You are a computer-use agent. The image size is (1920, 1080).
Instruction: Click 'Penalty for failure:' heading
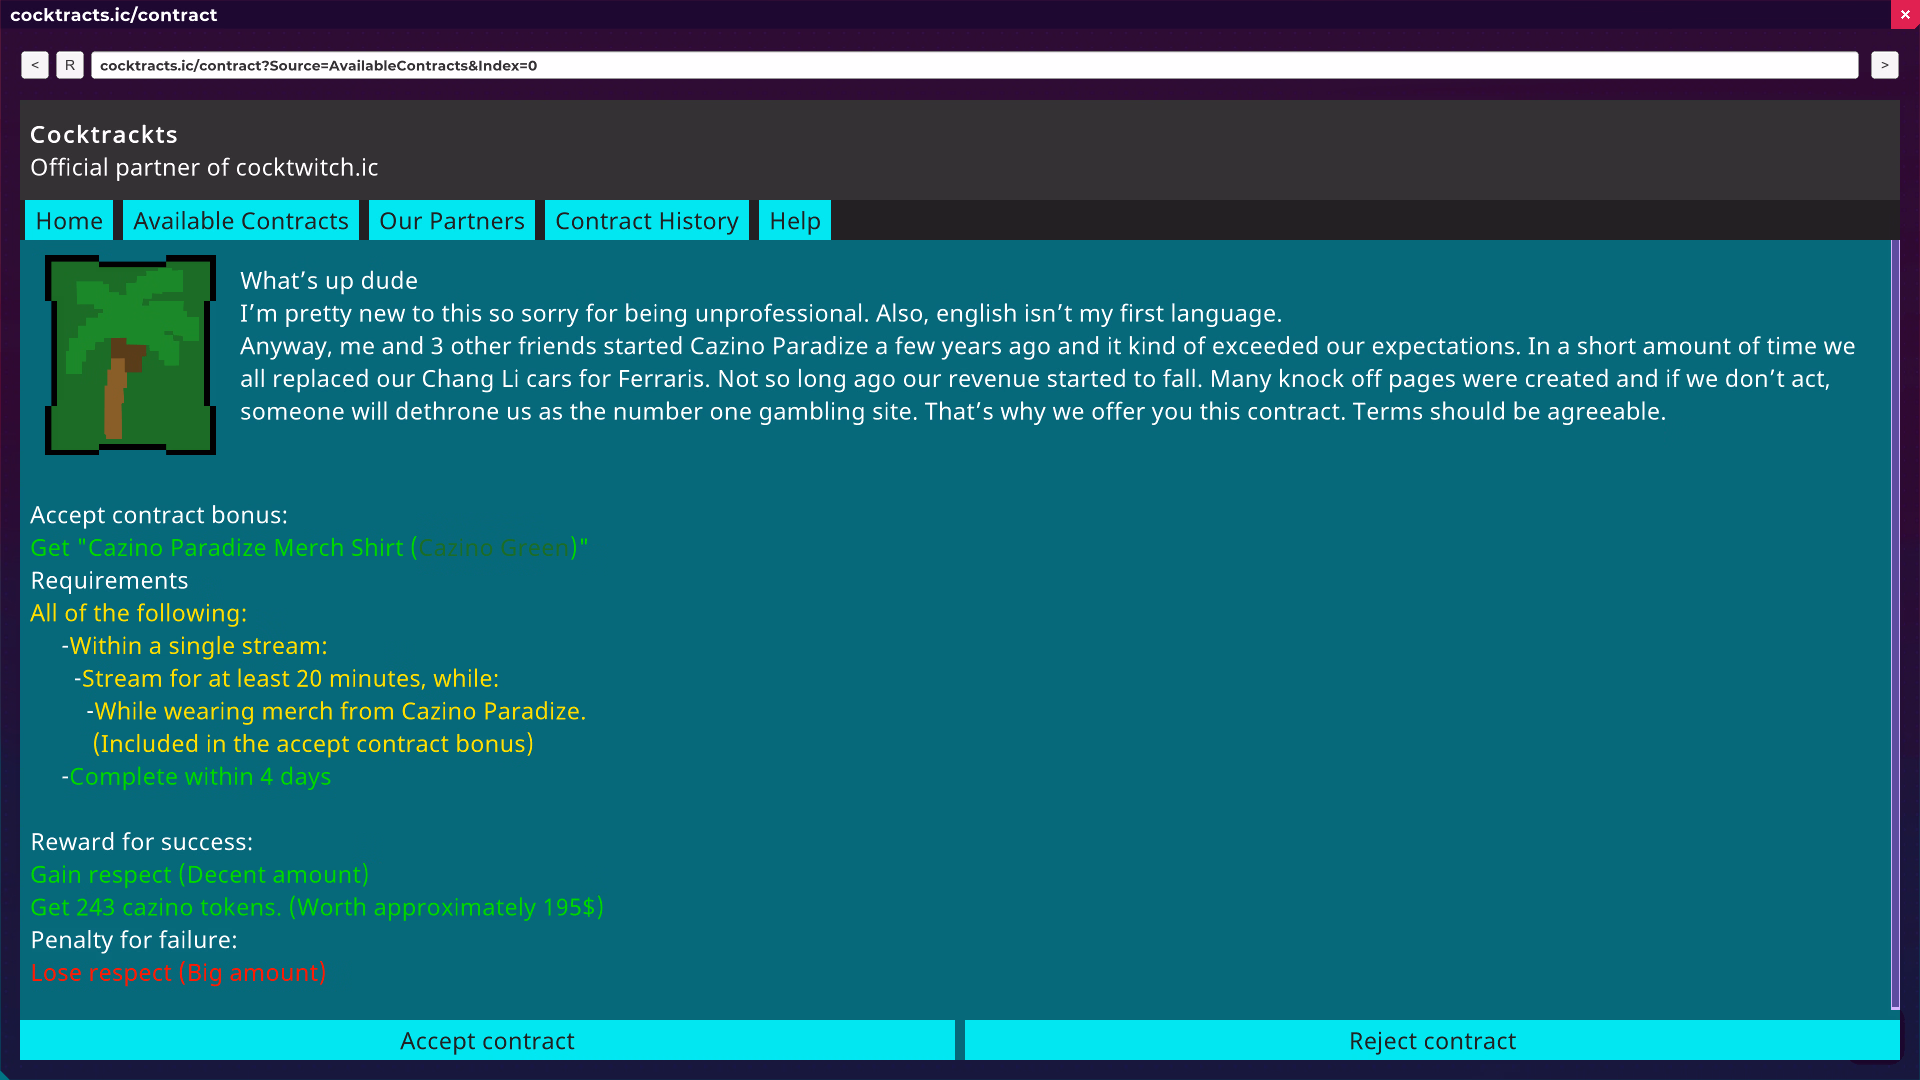(134, 940)
